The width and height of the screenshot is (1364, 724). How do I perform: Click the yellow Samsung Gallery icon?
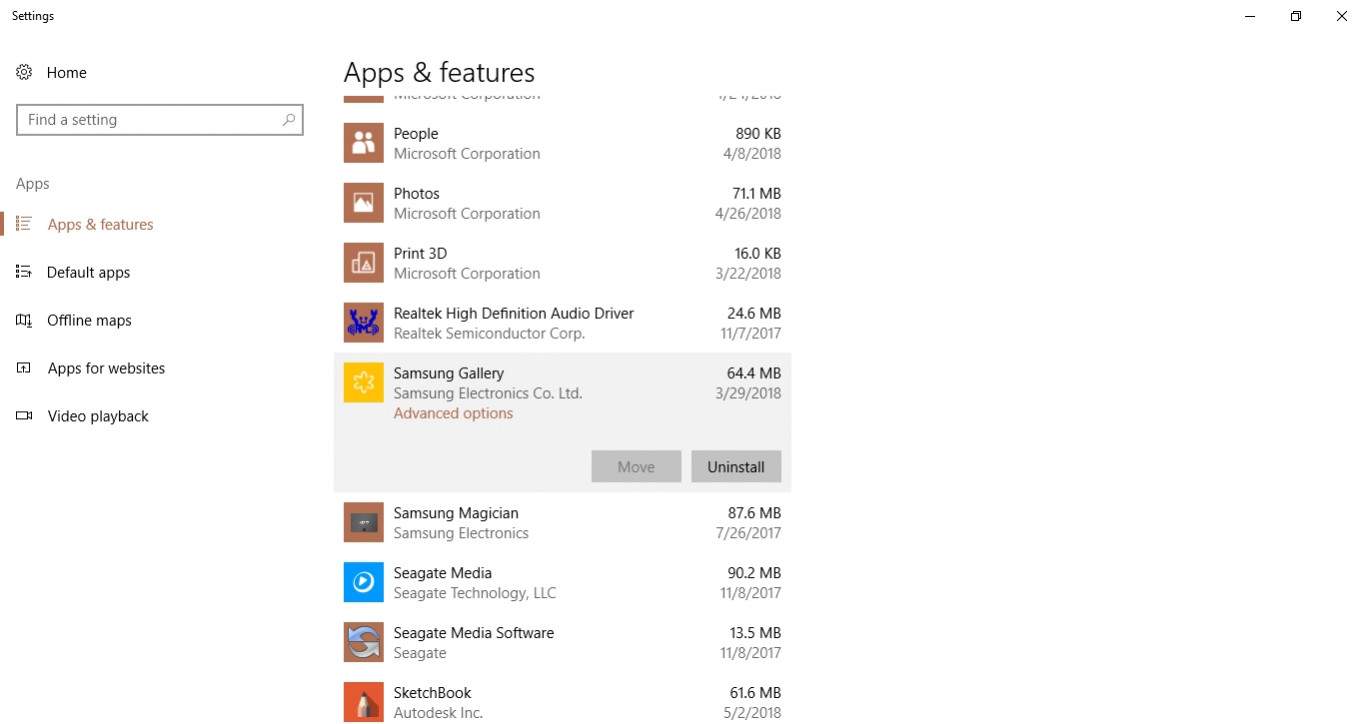tap(363, 383)
